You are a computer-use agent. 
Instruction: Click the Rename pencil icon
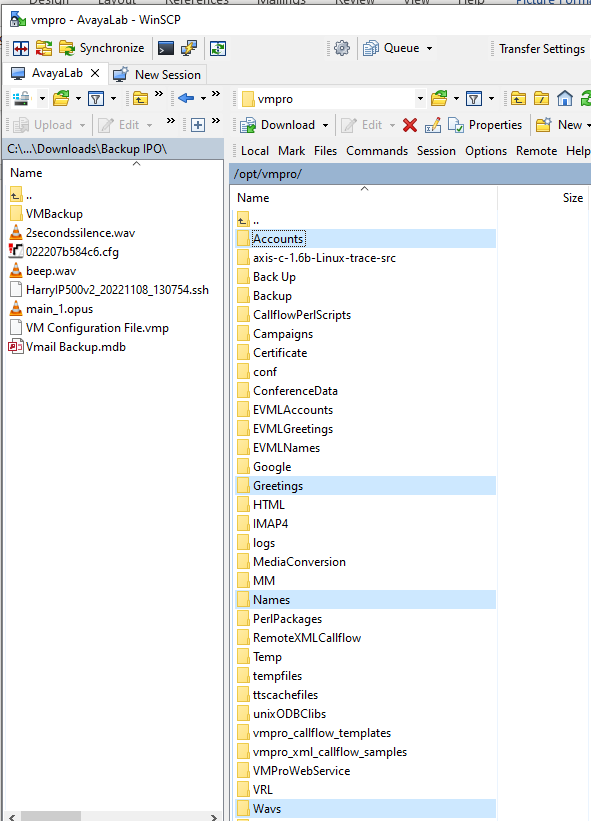point(433,125)
